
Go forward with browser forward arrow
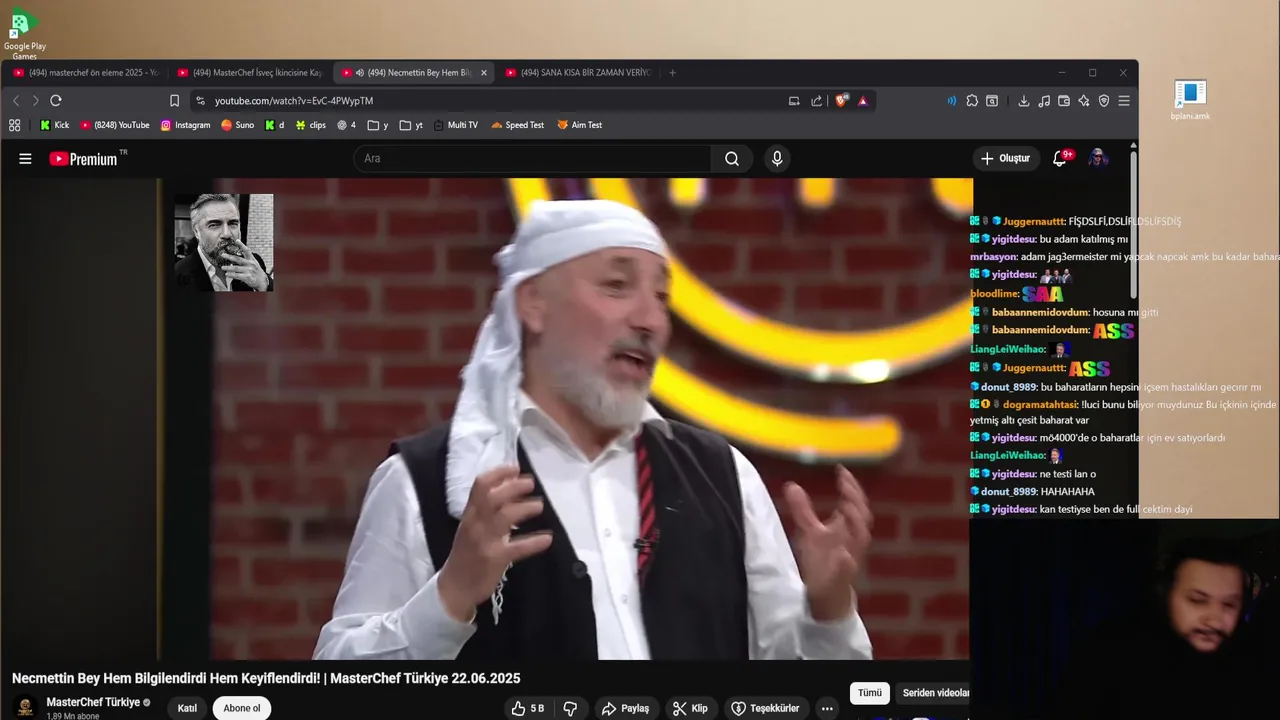35,101
